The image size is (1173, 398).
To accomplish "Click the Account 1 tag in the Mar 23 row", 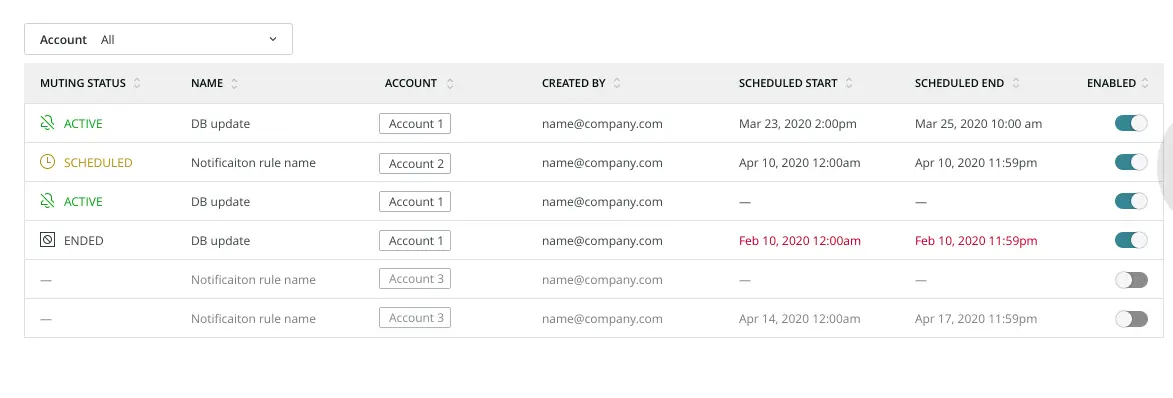I will coord(415,123).
